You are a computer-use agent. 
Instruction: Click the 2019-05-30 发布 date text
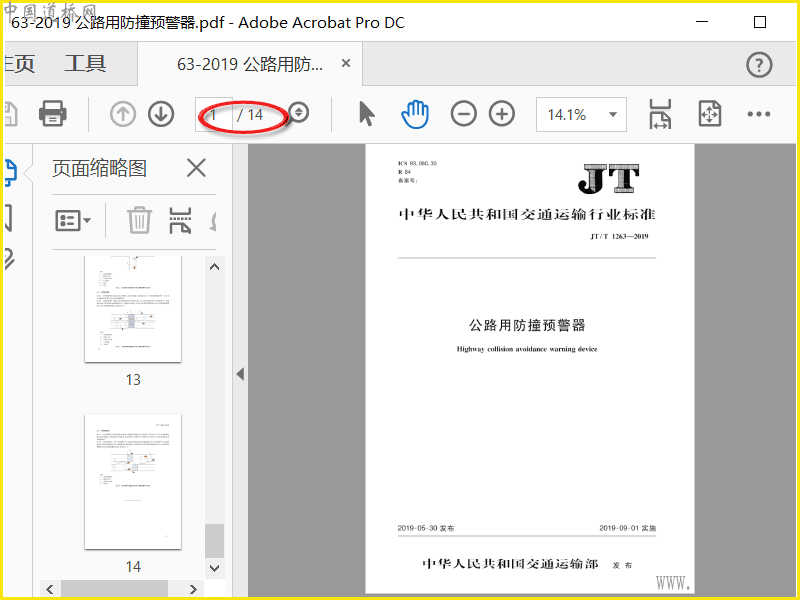coord(426,528)
